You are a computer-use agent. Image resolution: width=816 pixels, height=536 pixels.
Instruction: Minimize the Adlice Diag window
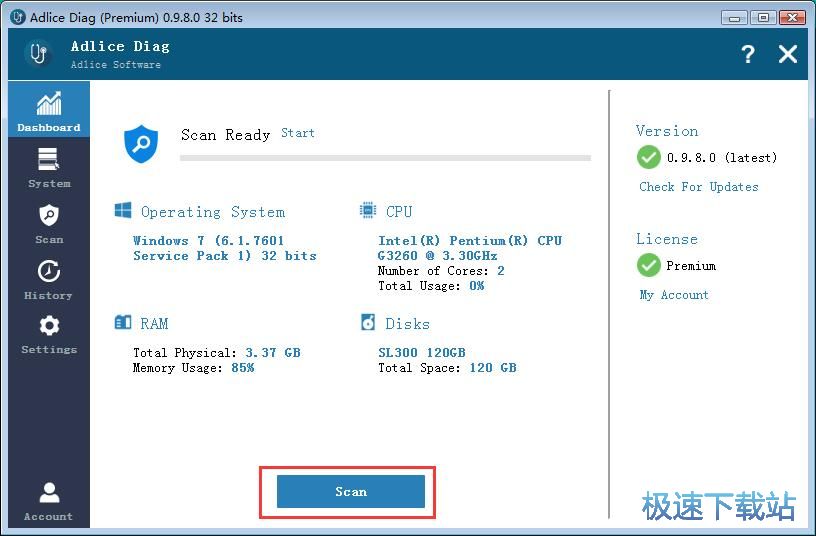coord(734,17)
